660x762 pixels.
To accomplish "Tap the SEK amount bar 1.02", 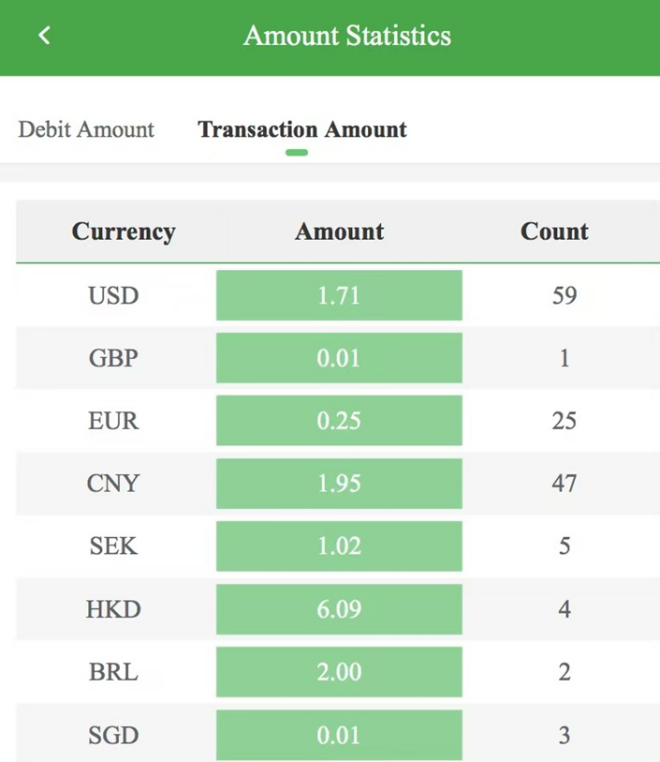I will (x=339, y=546).
